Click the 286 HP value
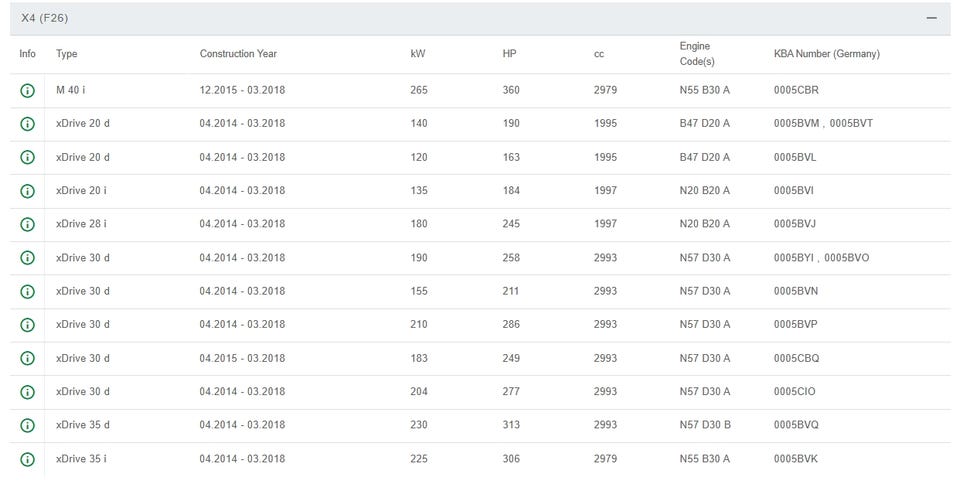Screen dimensions: 960x484 coord(511,324)
